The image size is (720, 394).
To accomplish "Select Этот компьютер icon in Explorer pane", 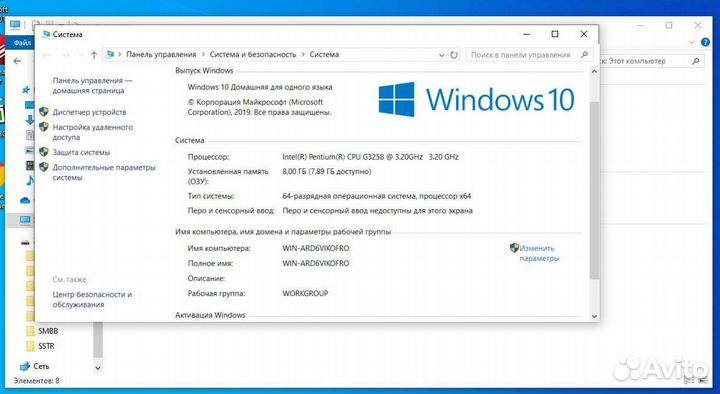I will [25, 220].
